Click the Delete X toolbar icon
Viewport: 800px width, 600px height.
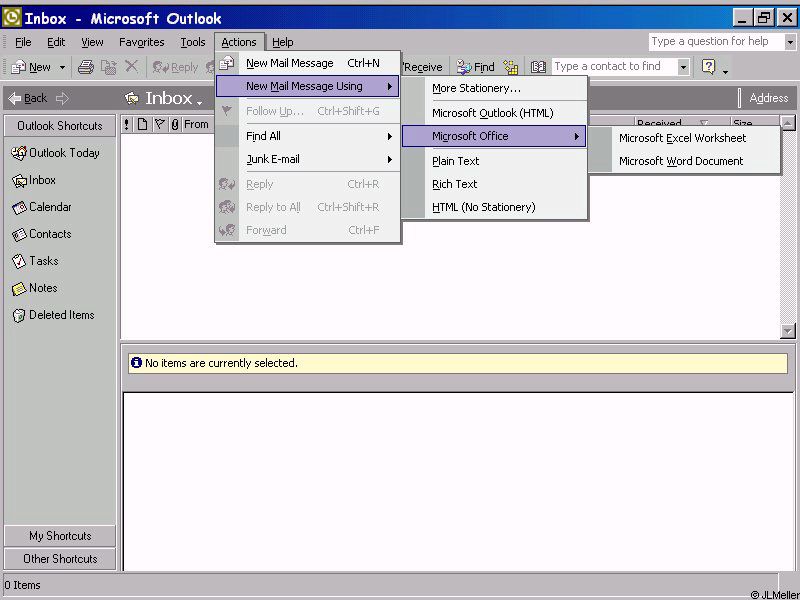tap(132, 66)
